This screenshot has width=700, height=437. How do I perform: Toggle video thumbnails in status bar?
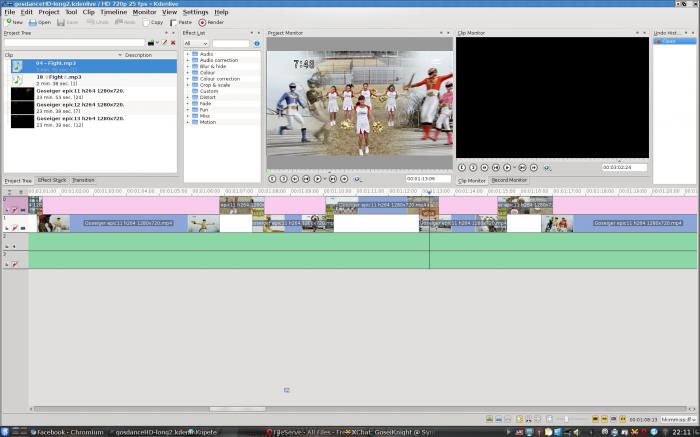[595, 419]
